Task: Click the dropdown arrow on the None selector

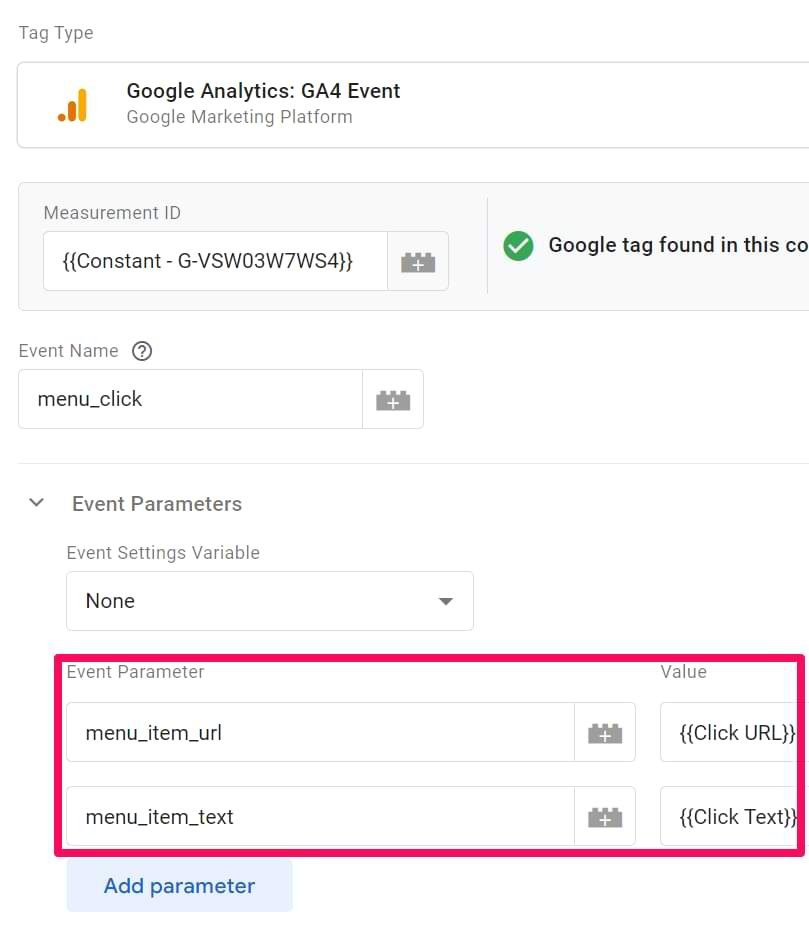Action: tap(444, 601)
